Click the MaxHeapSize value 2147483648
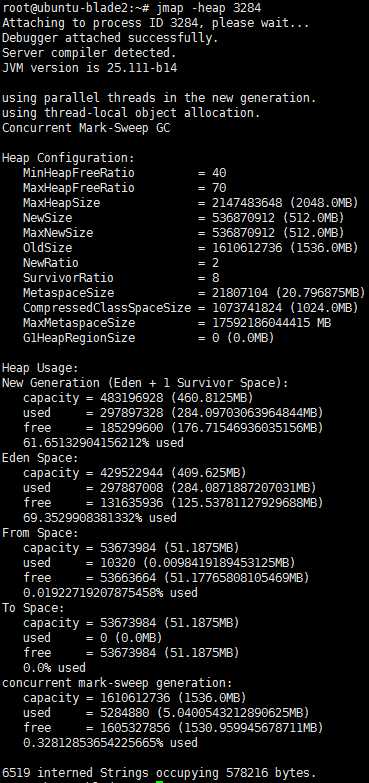369x783 pixels. point(240,203)
